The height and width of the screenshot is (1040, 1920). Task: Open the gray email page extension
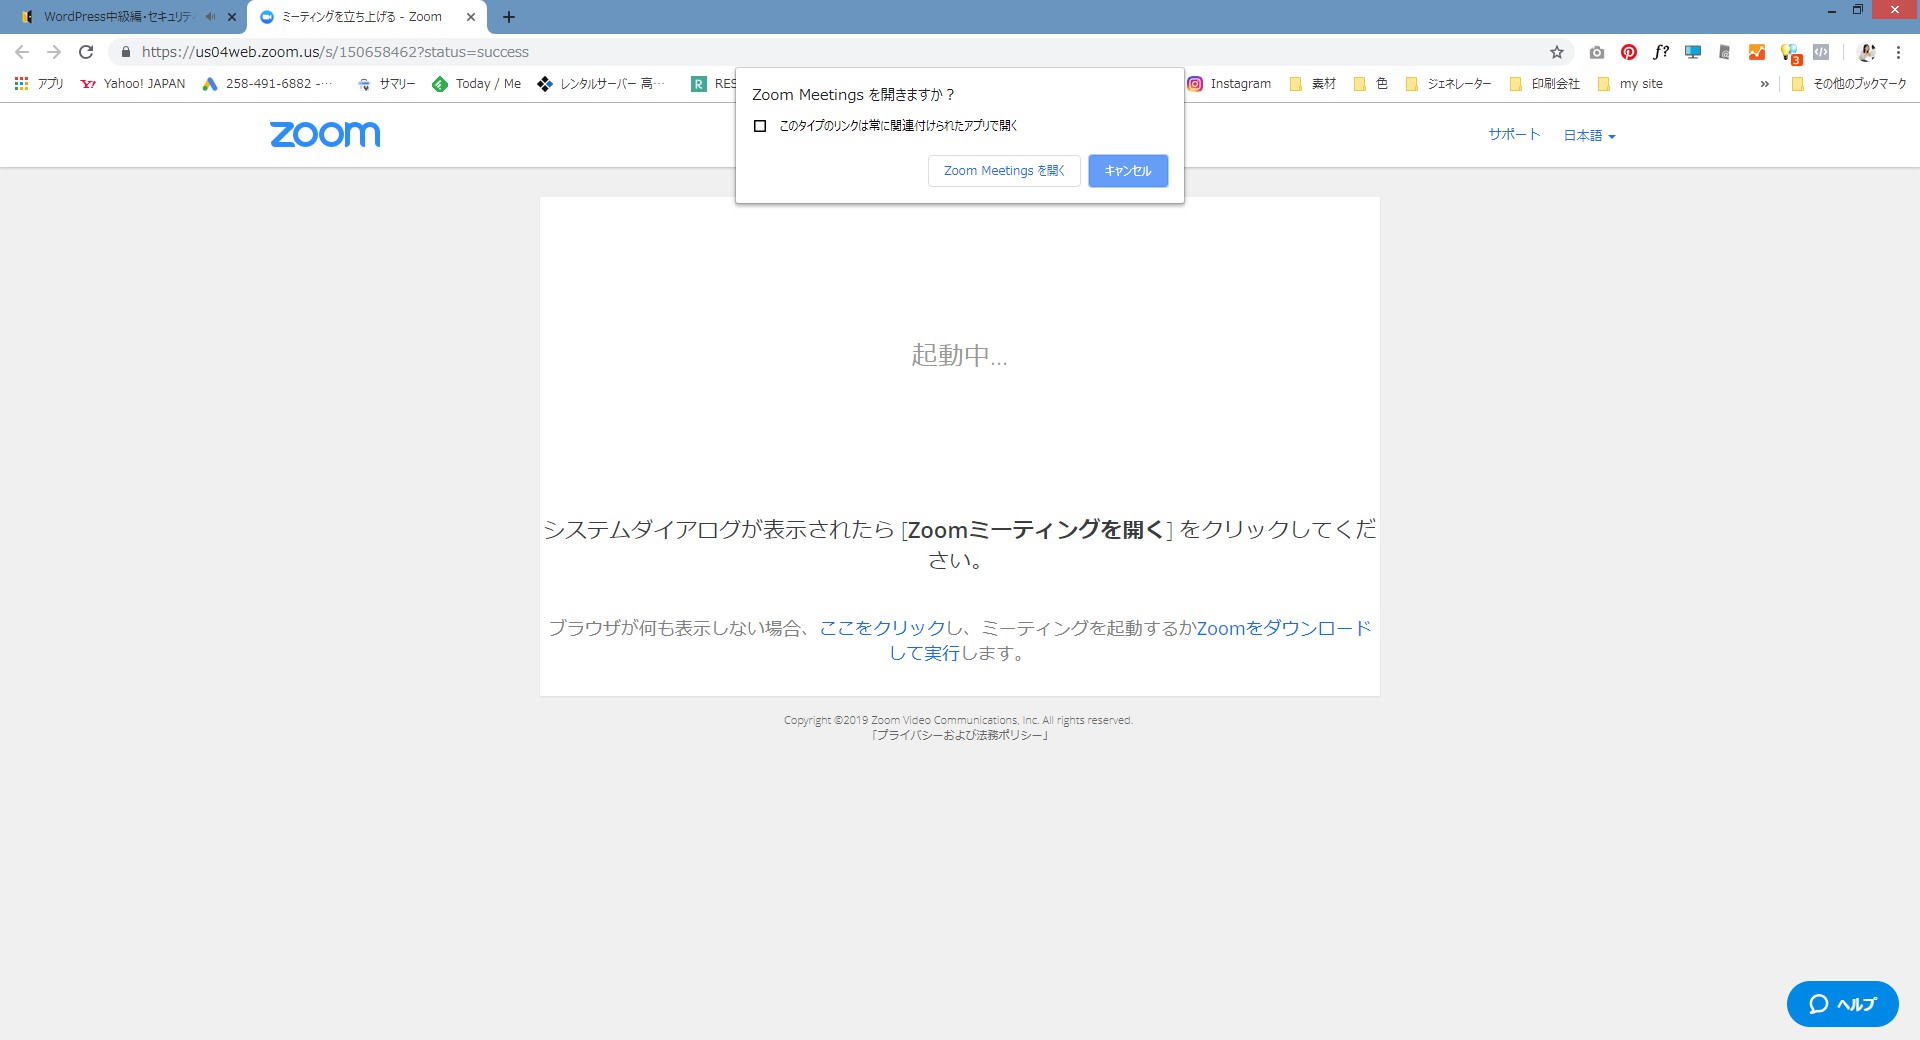click(x=1725, y=52)
